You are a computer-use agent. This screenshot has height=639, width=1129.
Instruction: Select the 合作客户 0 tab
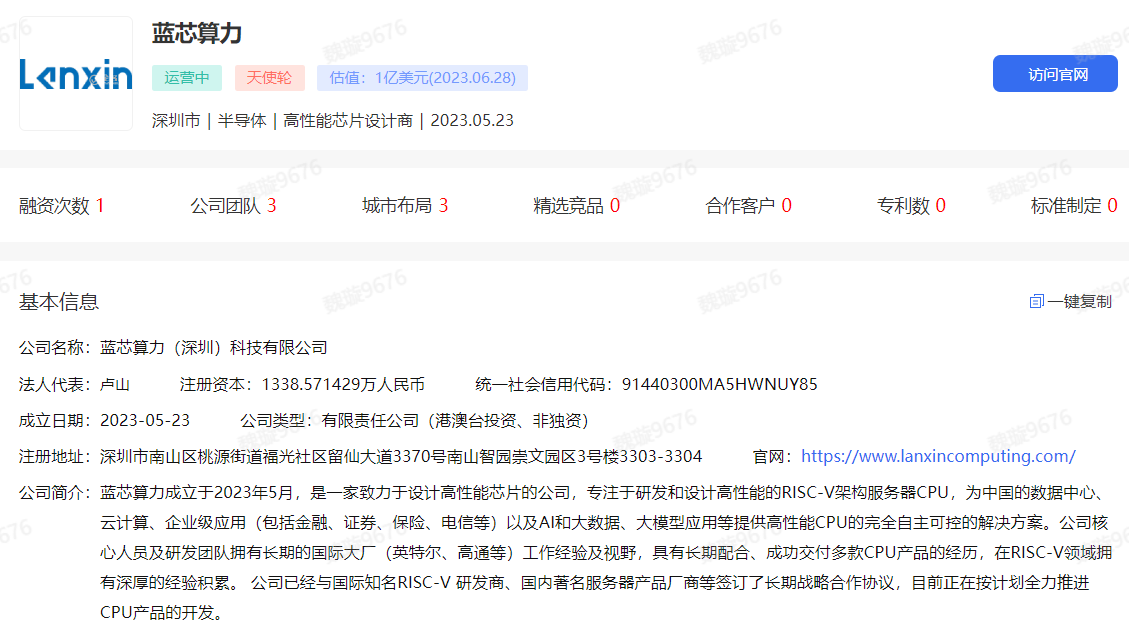click(x=748, y=206)
